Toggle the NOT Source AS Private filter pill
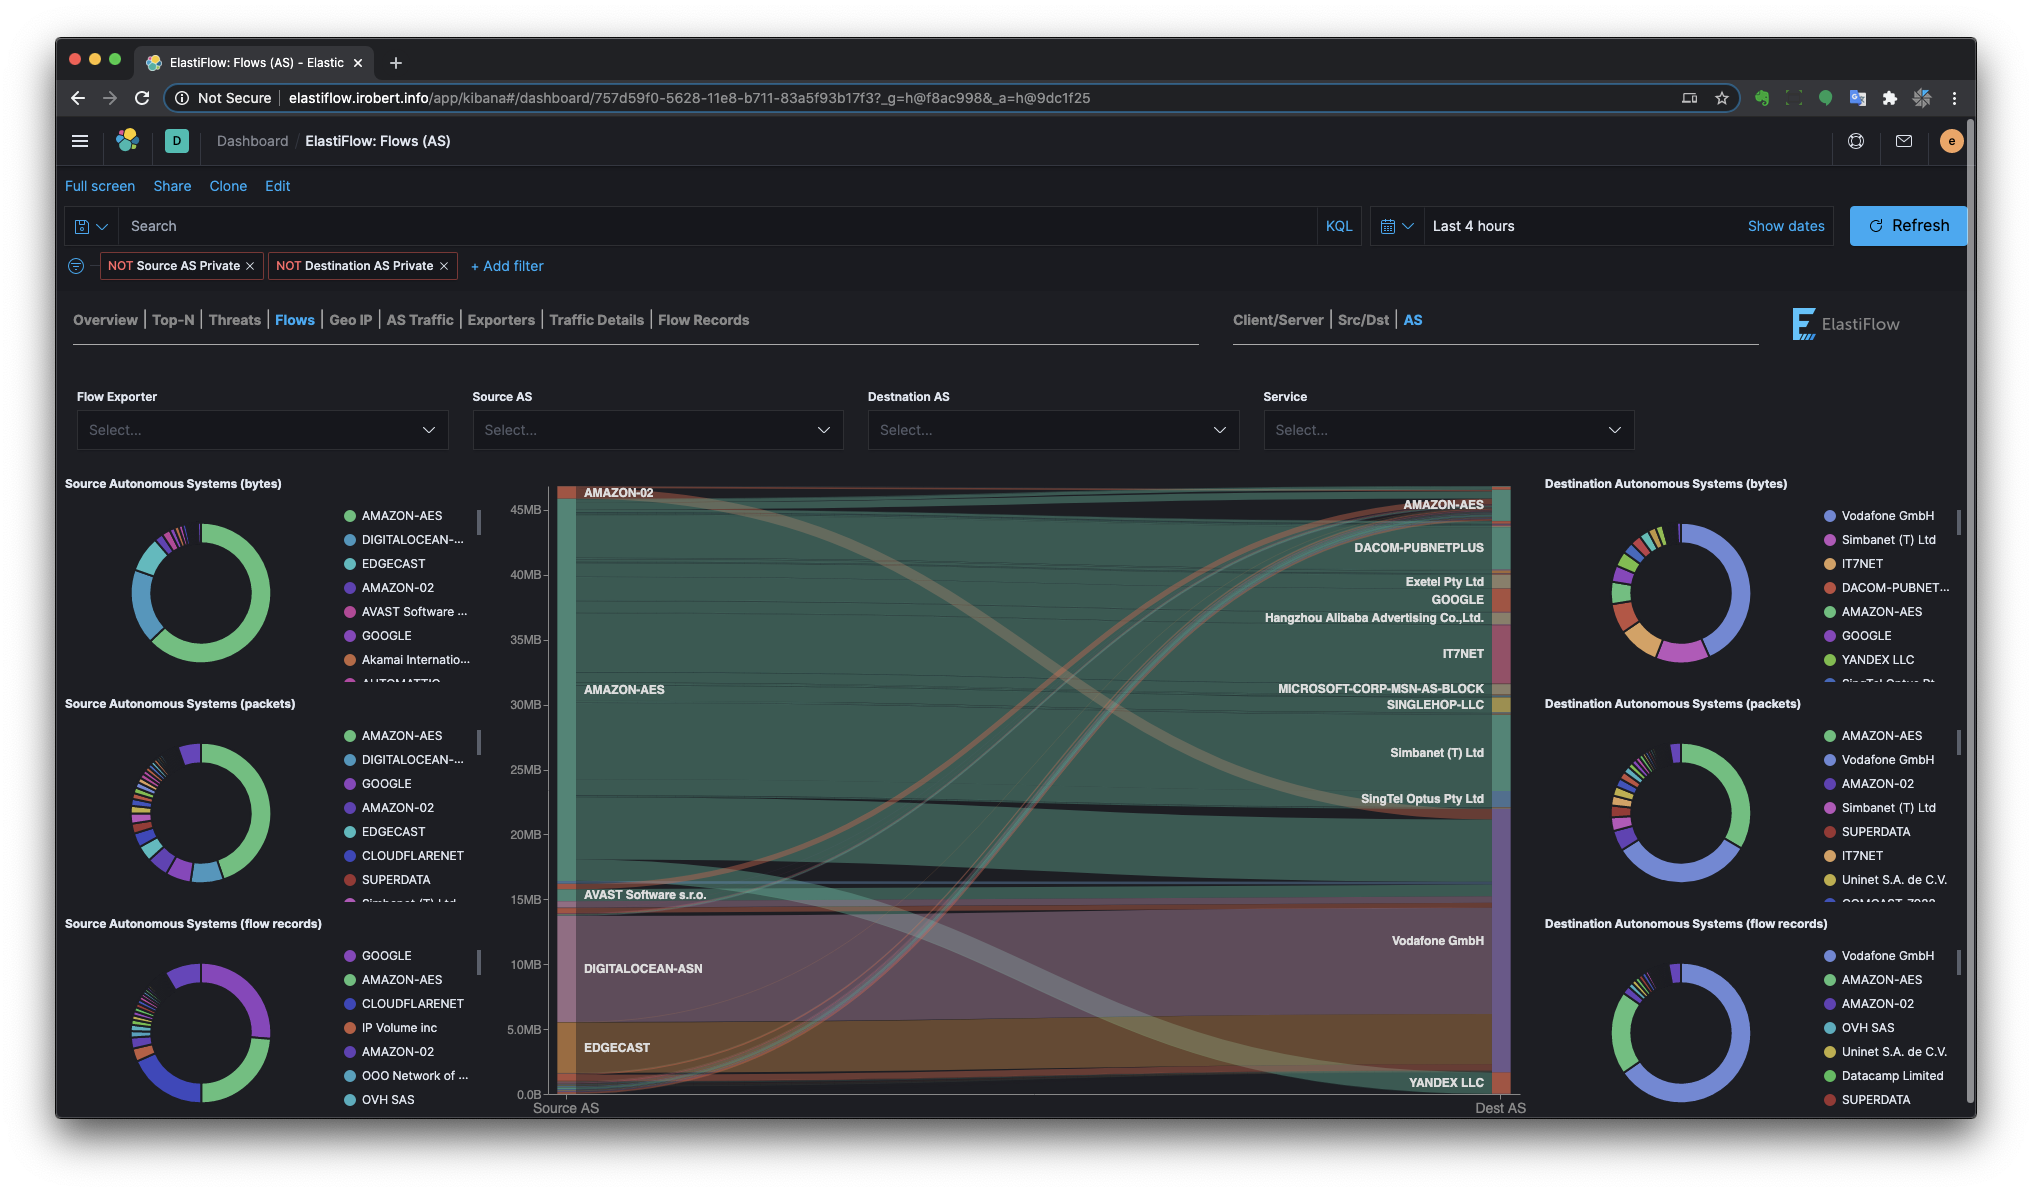The width and height of the screenshot is (2032, 1192). (x=174, y=266)
